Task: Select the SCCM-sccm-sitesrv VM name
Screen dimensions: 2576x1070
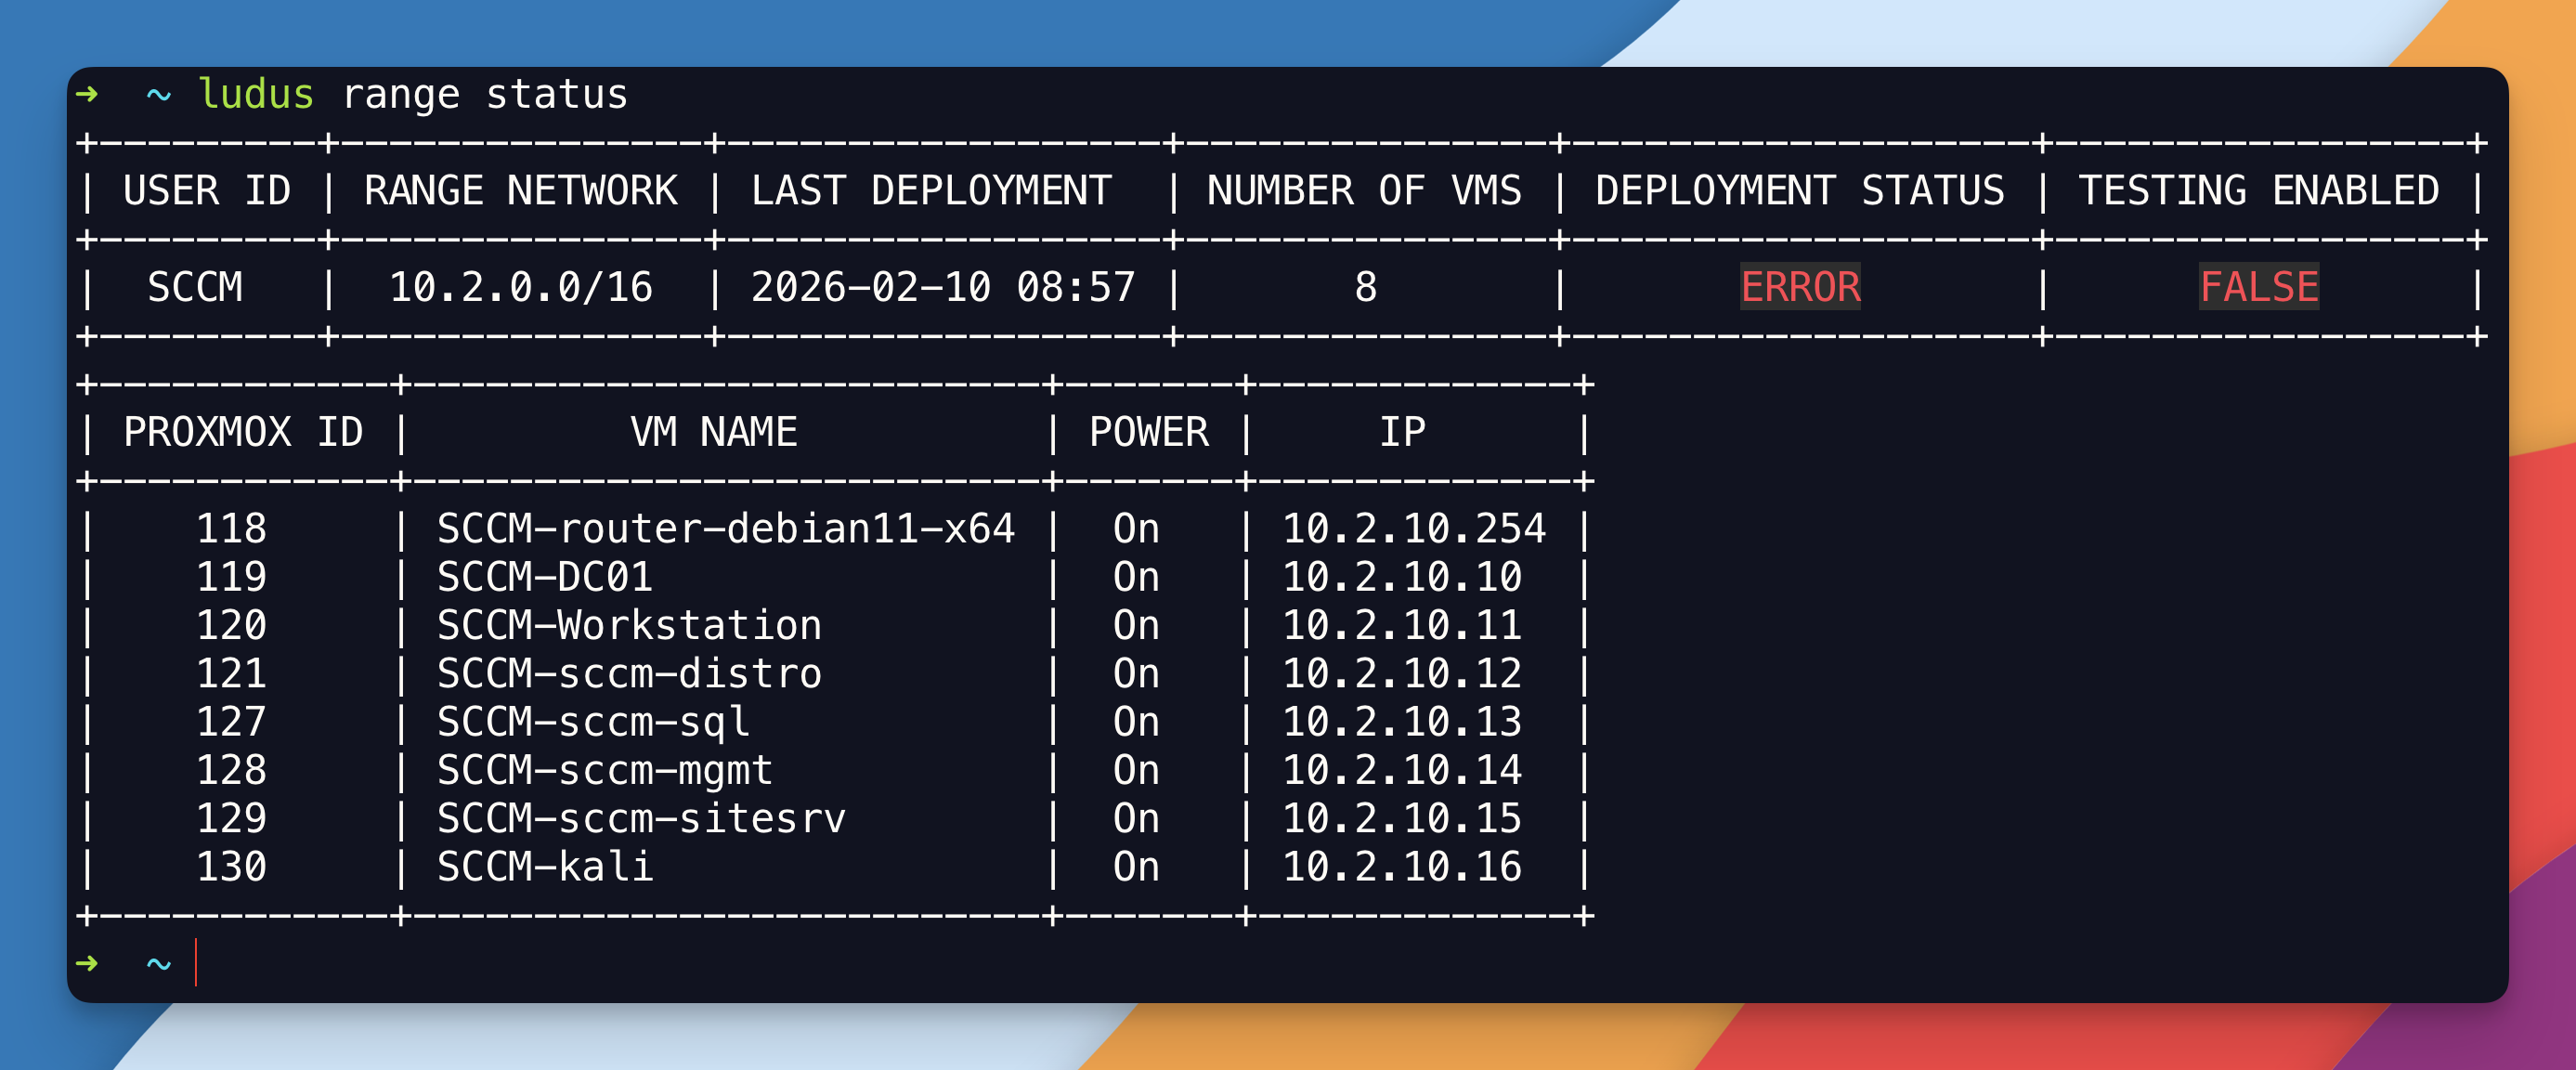Action: click(640, 818)
